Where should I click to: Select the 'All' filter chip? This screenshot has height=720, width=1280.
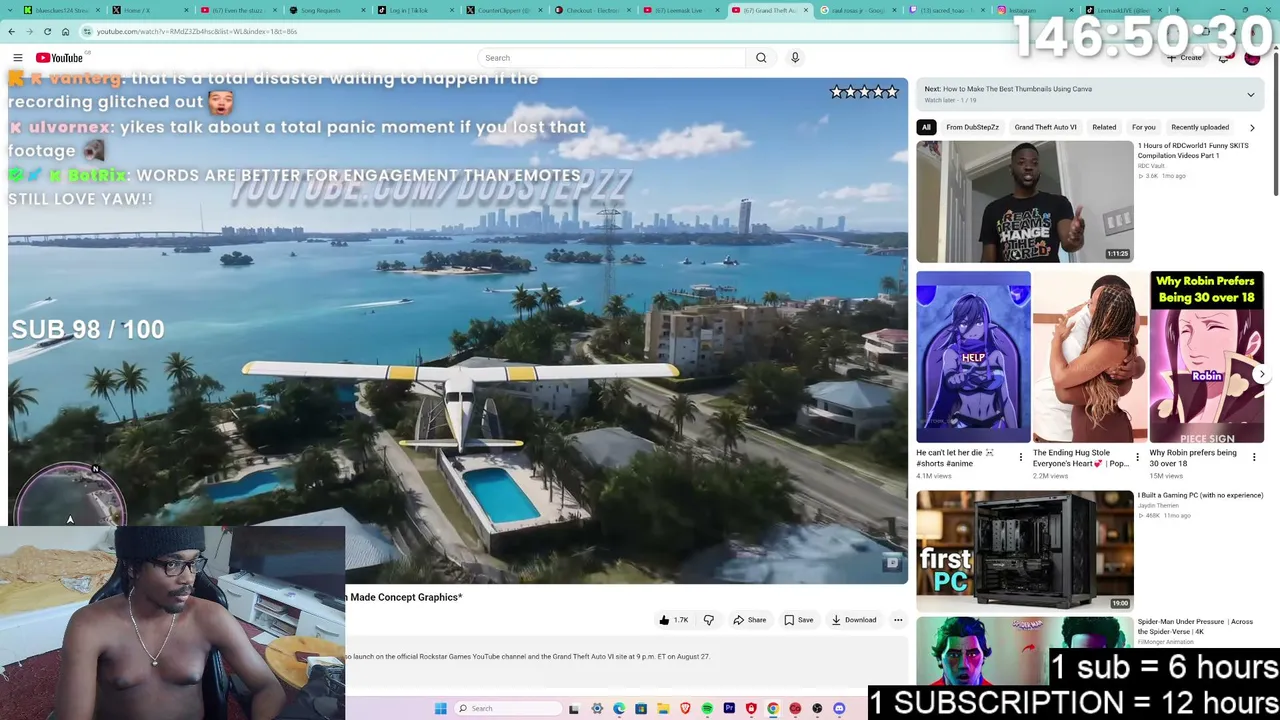(x=926, y=127)
